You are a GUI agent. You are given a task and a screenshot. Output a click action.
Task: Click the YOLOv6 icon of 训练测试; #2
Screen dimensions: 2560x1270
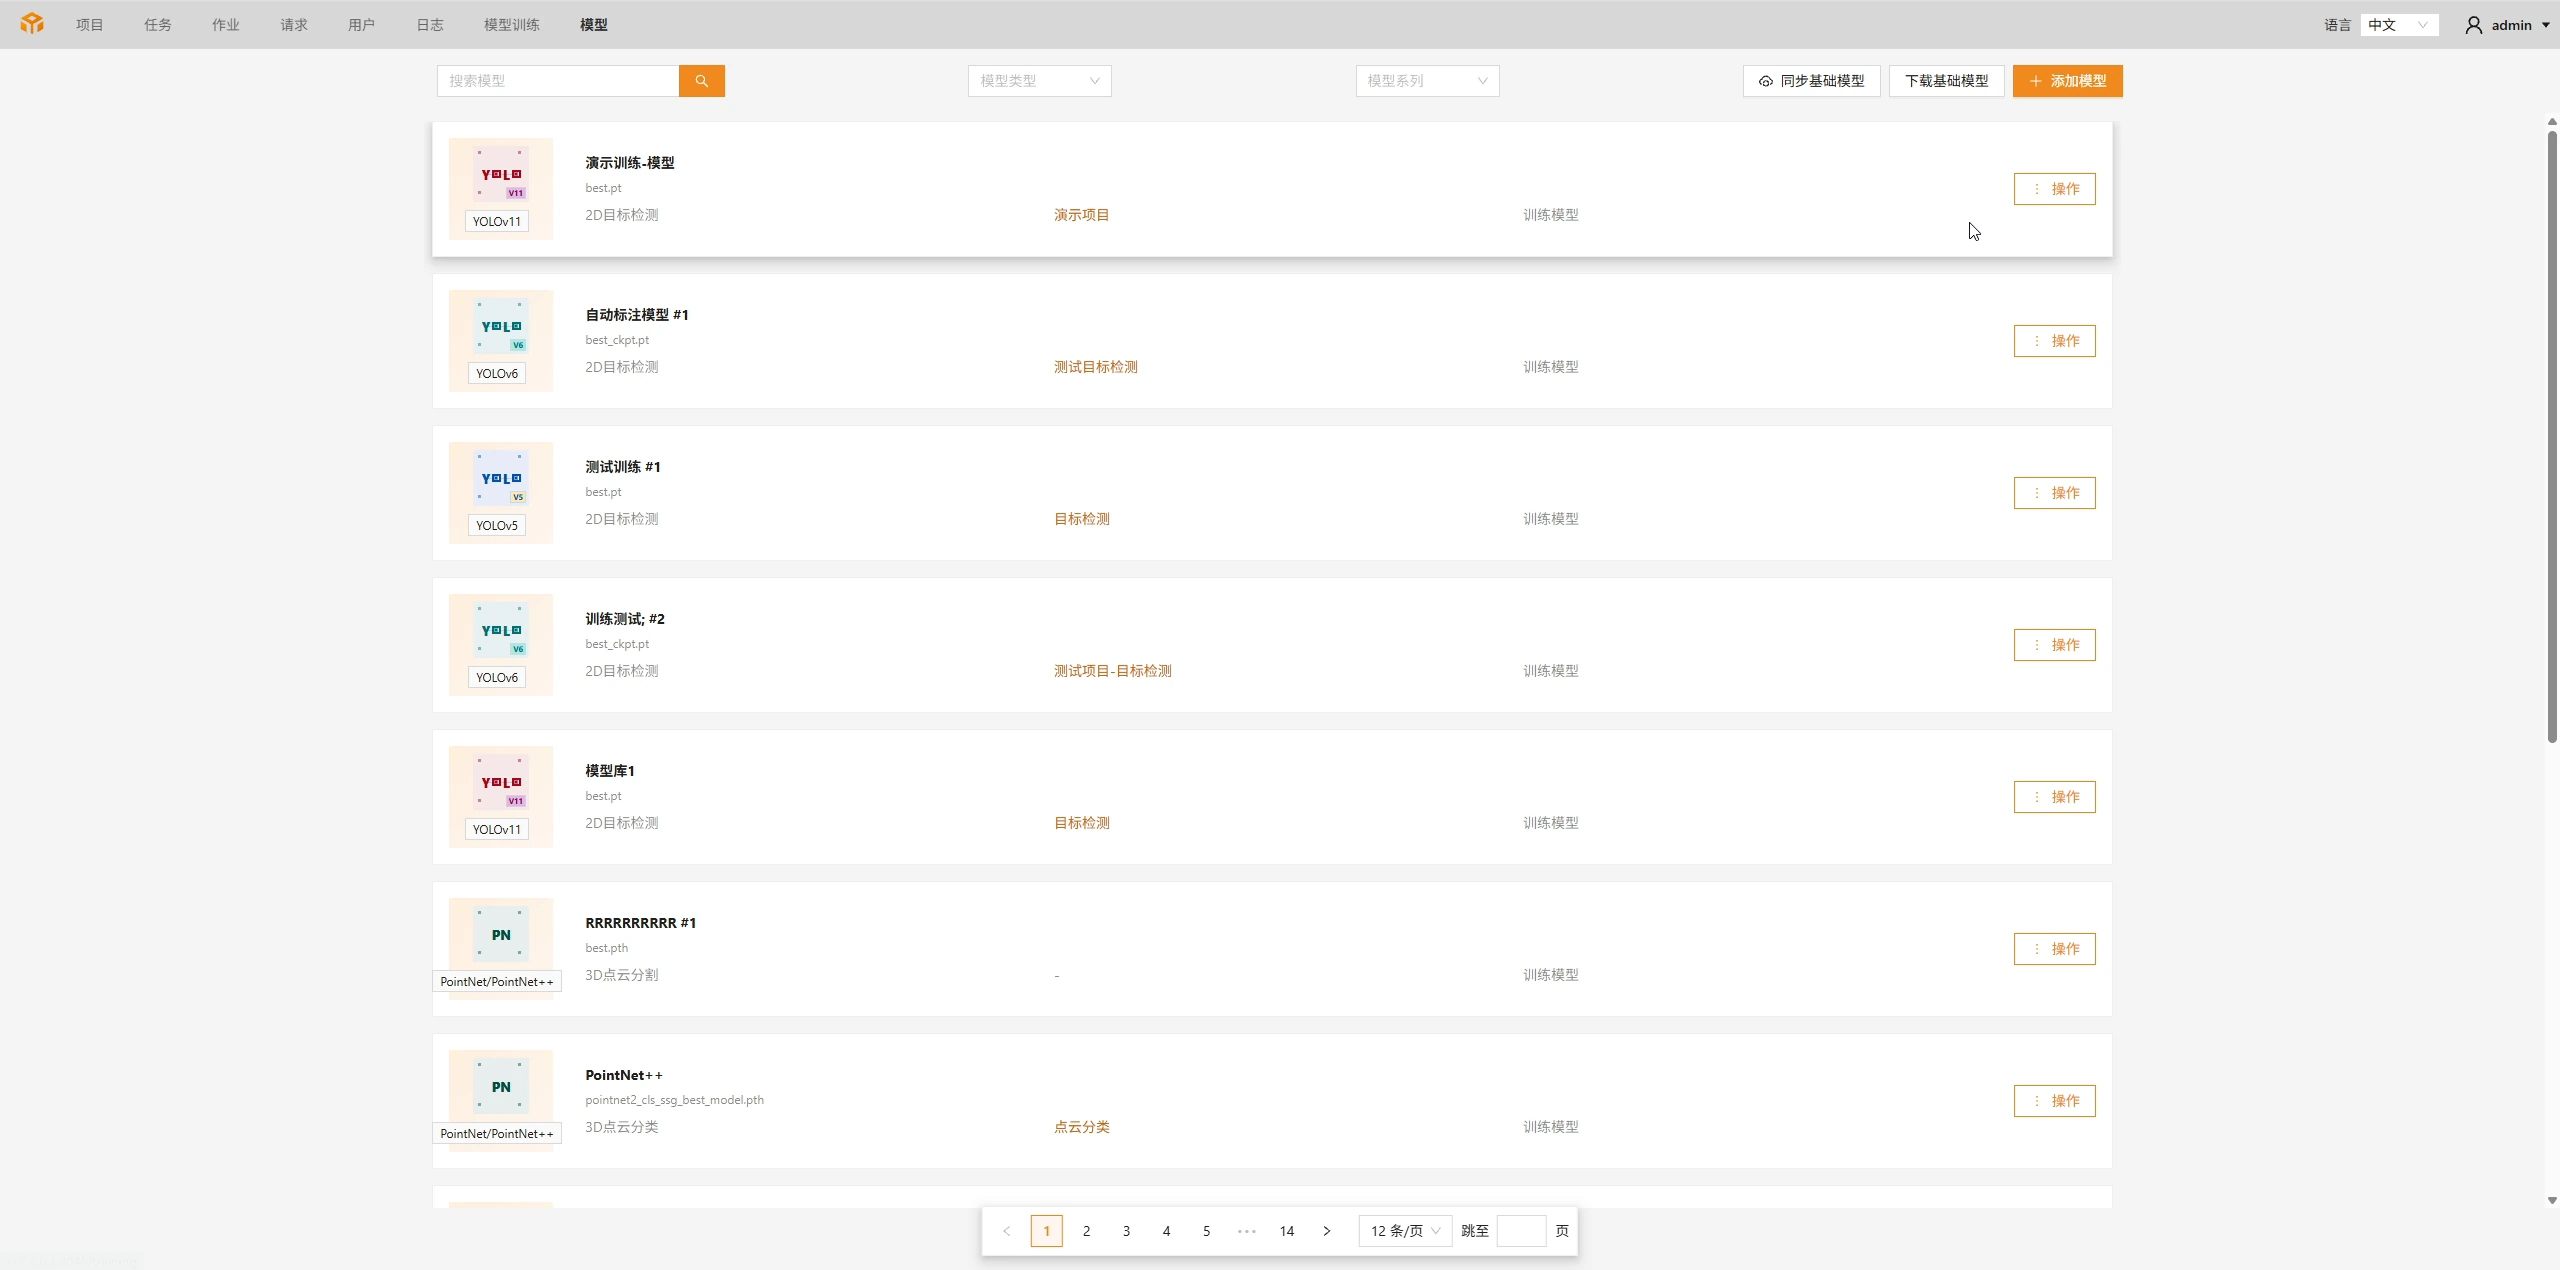click(501, 630)
